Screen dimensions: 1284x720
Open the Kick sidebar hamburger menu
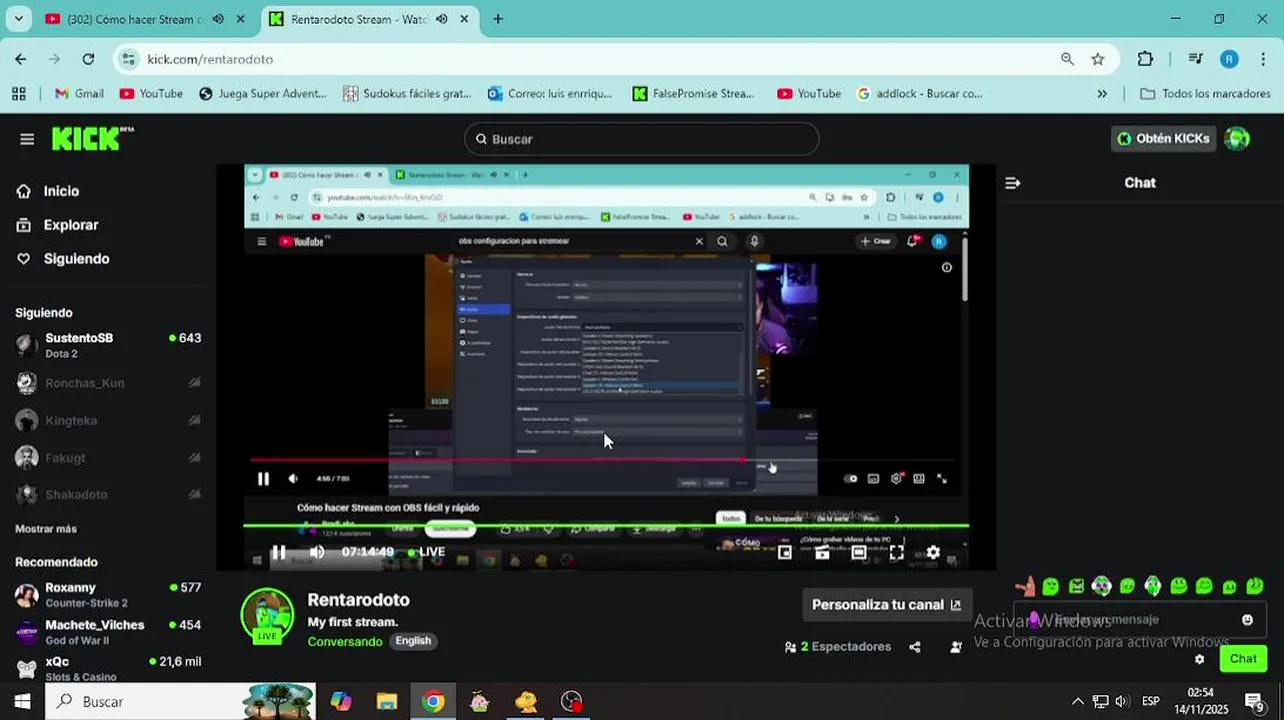[x=27, y=139]
